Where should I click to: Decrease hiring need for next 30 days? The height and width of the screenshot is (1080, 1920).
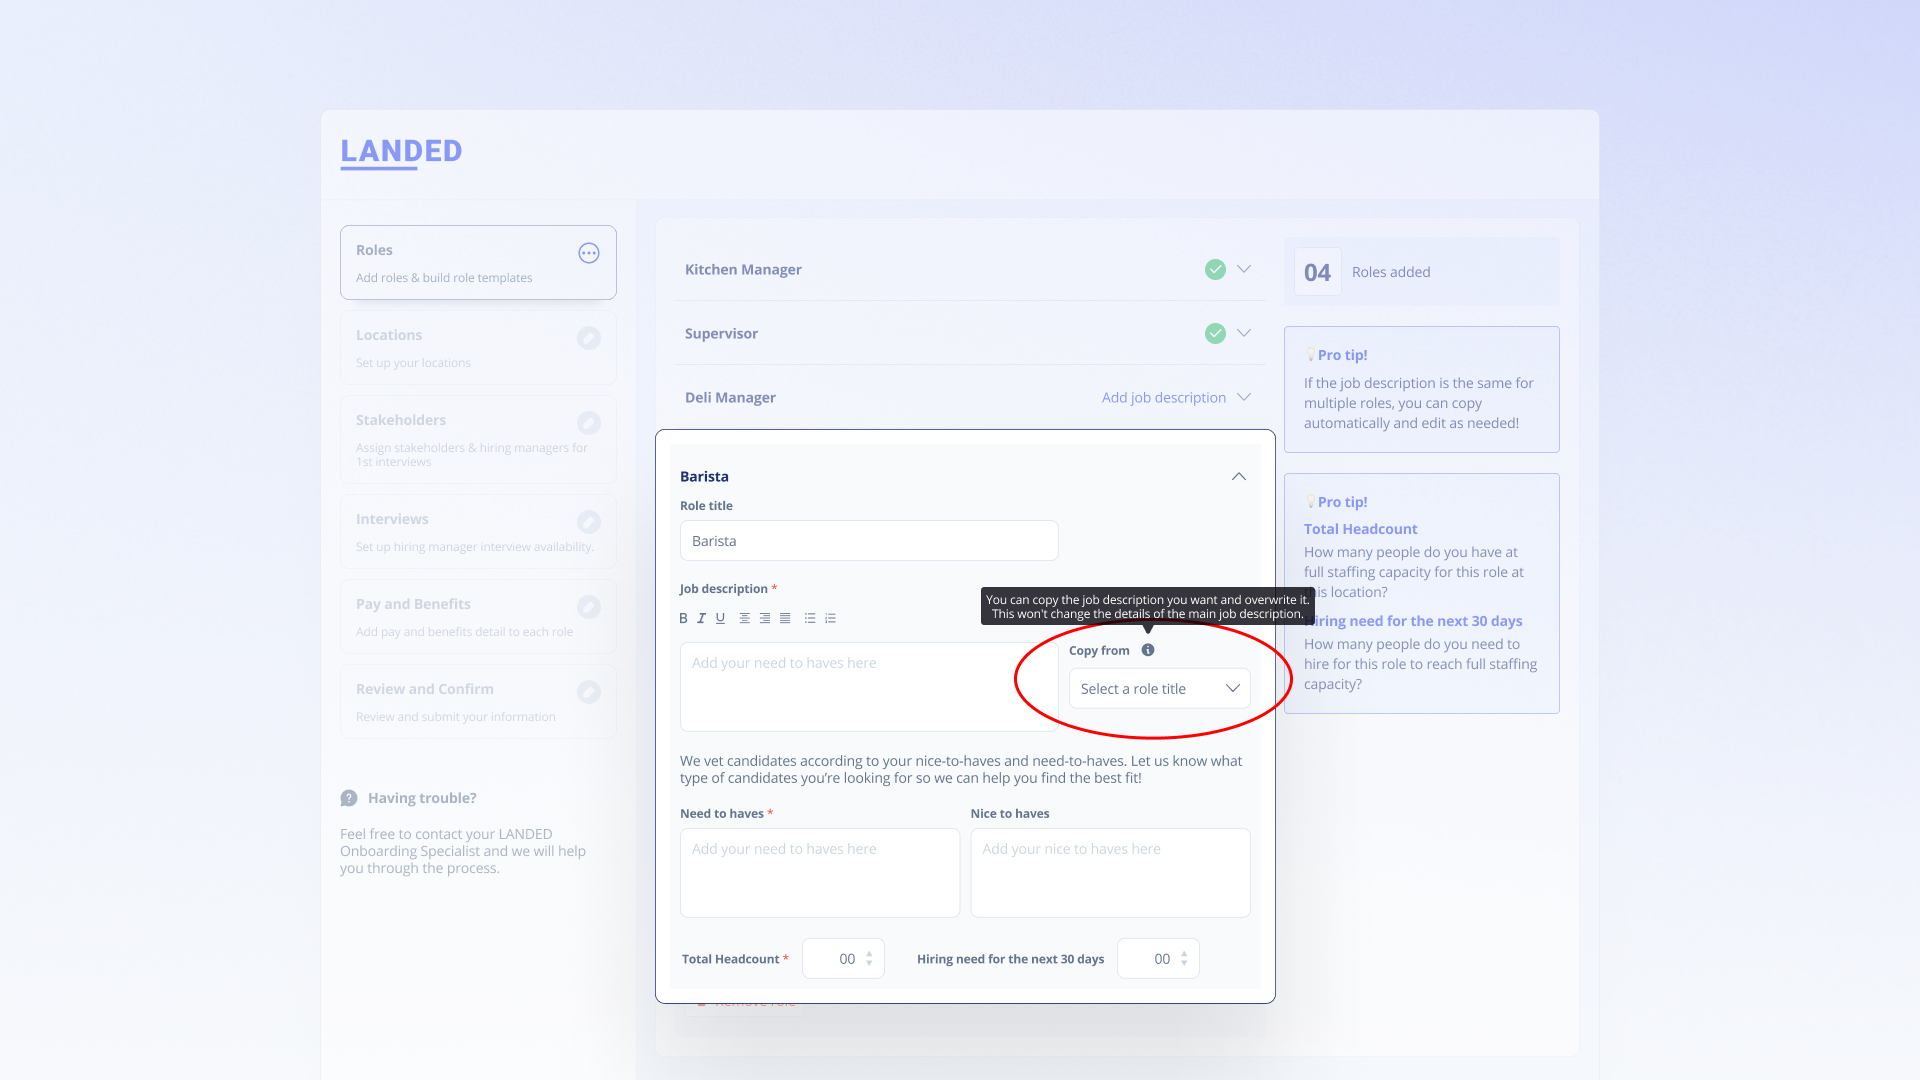pyautogui.click(x=1184, y=963)
